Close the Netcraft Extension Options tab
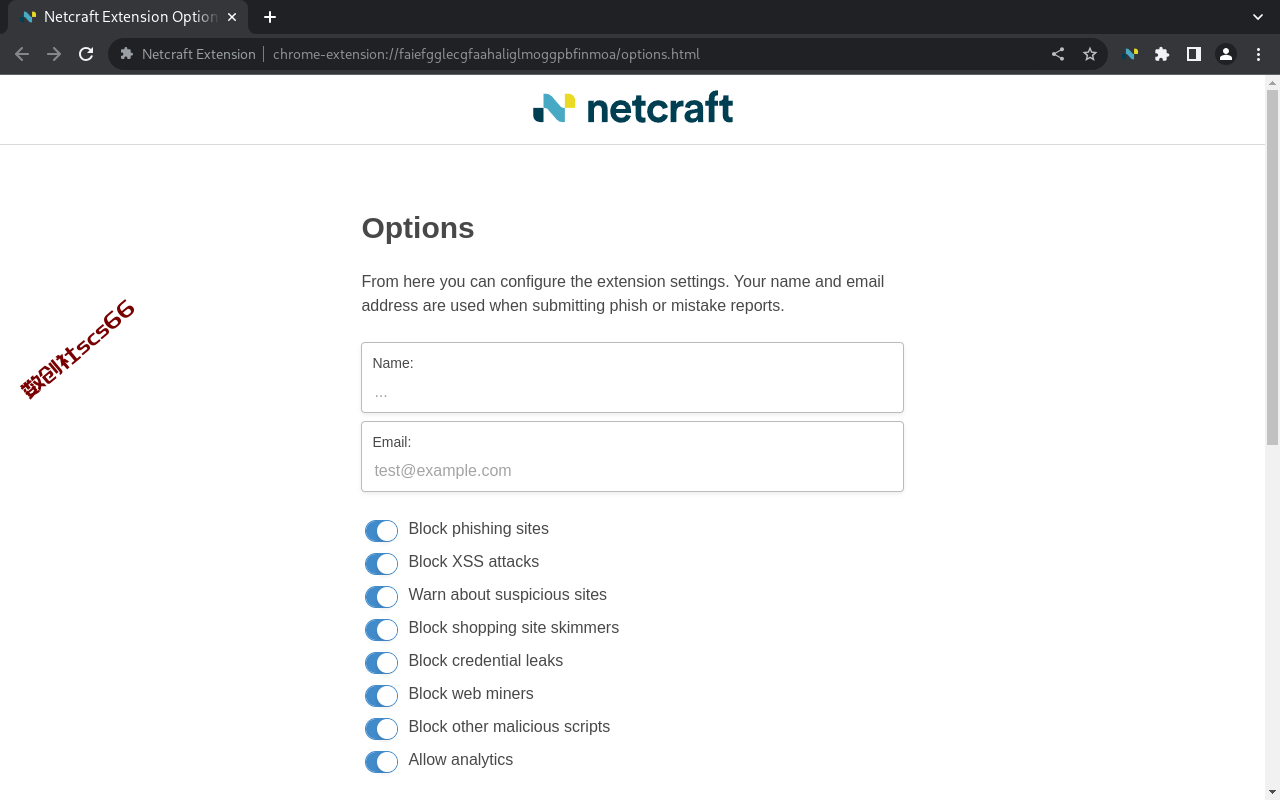The image size is (1280, 800). pyautogui.click(x=232, y=17)
